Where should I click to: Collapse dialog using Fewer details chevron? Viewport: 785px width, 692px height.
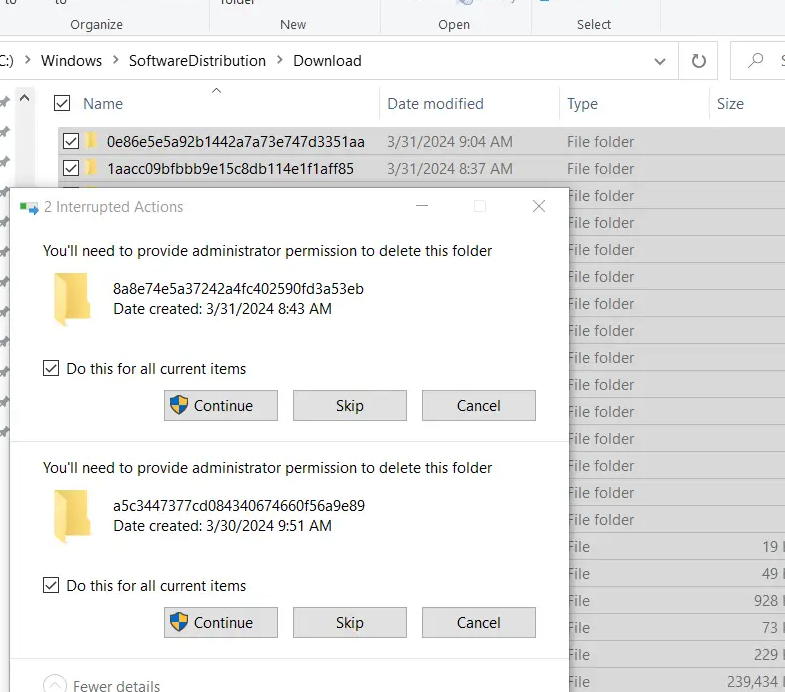tap(55, 684)
